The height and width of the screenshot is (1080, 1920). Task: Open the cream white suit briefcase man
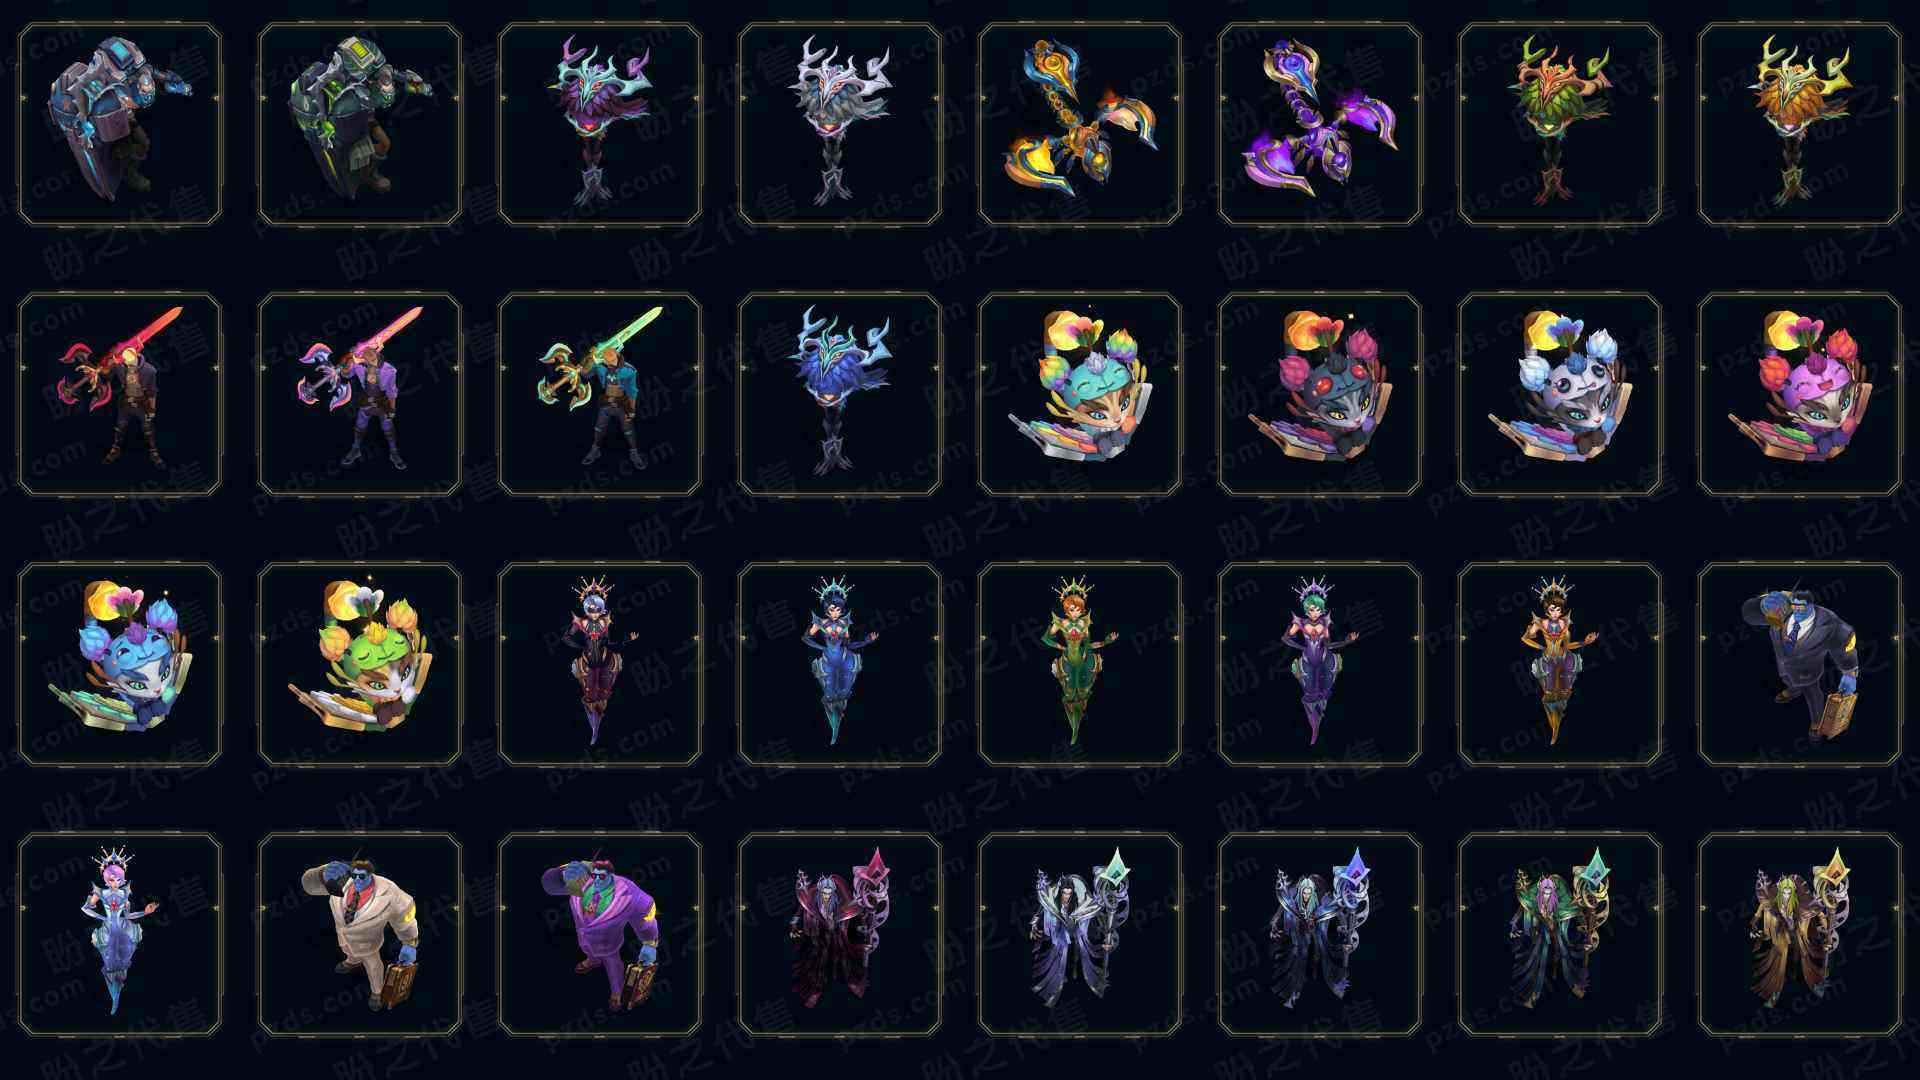pos(360,934)
